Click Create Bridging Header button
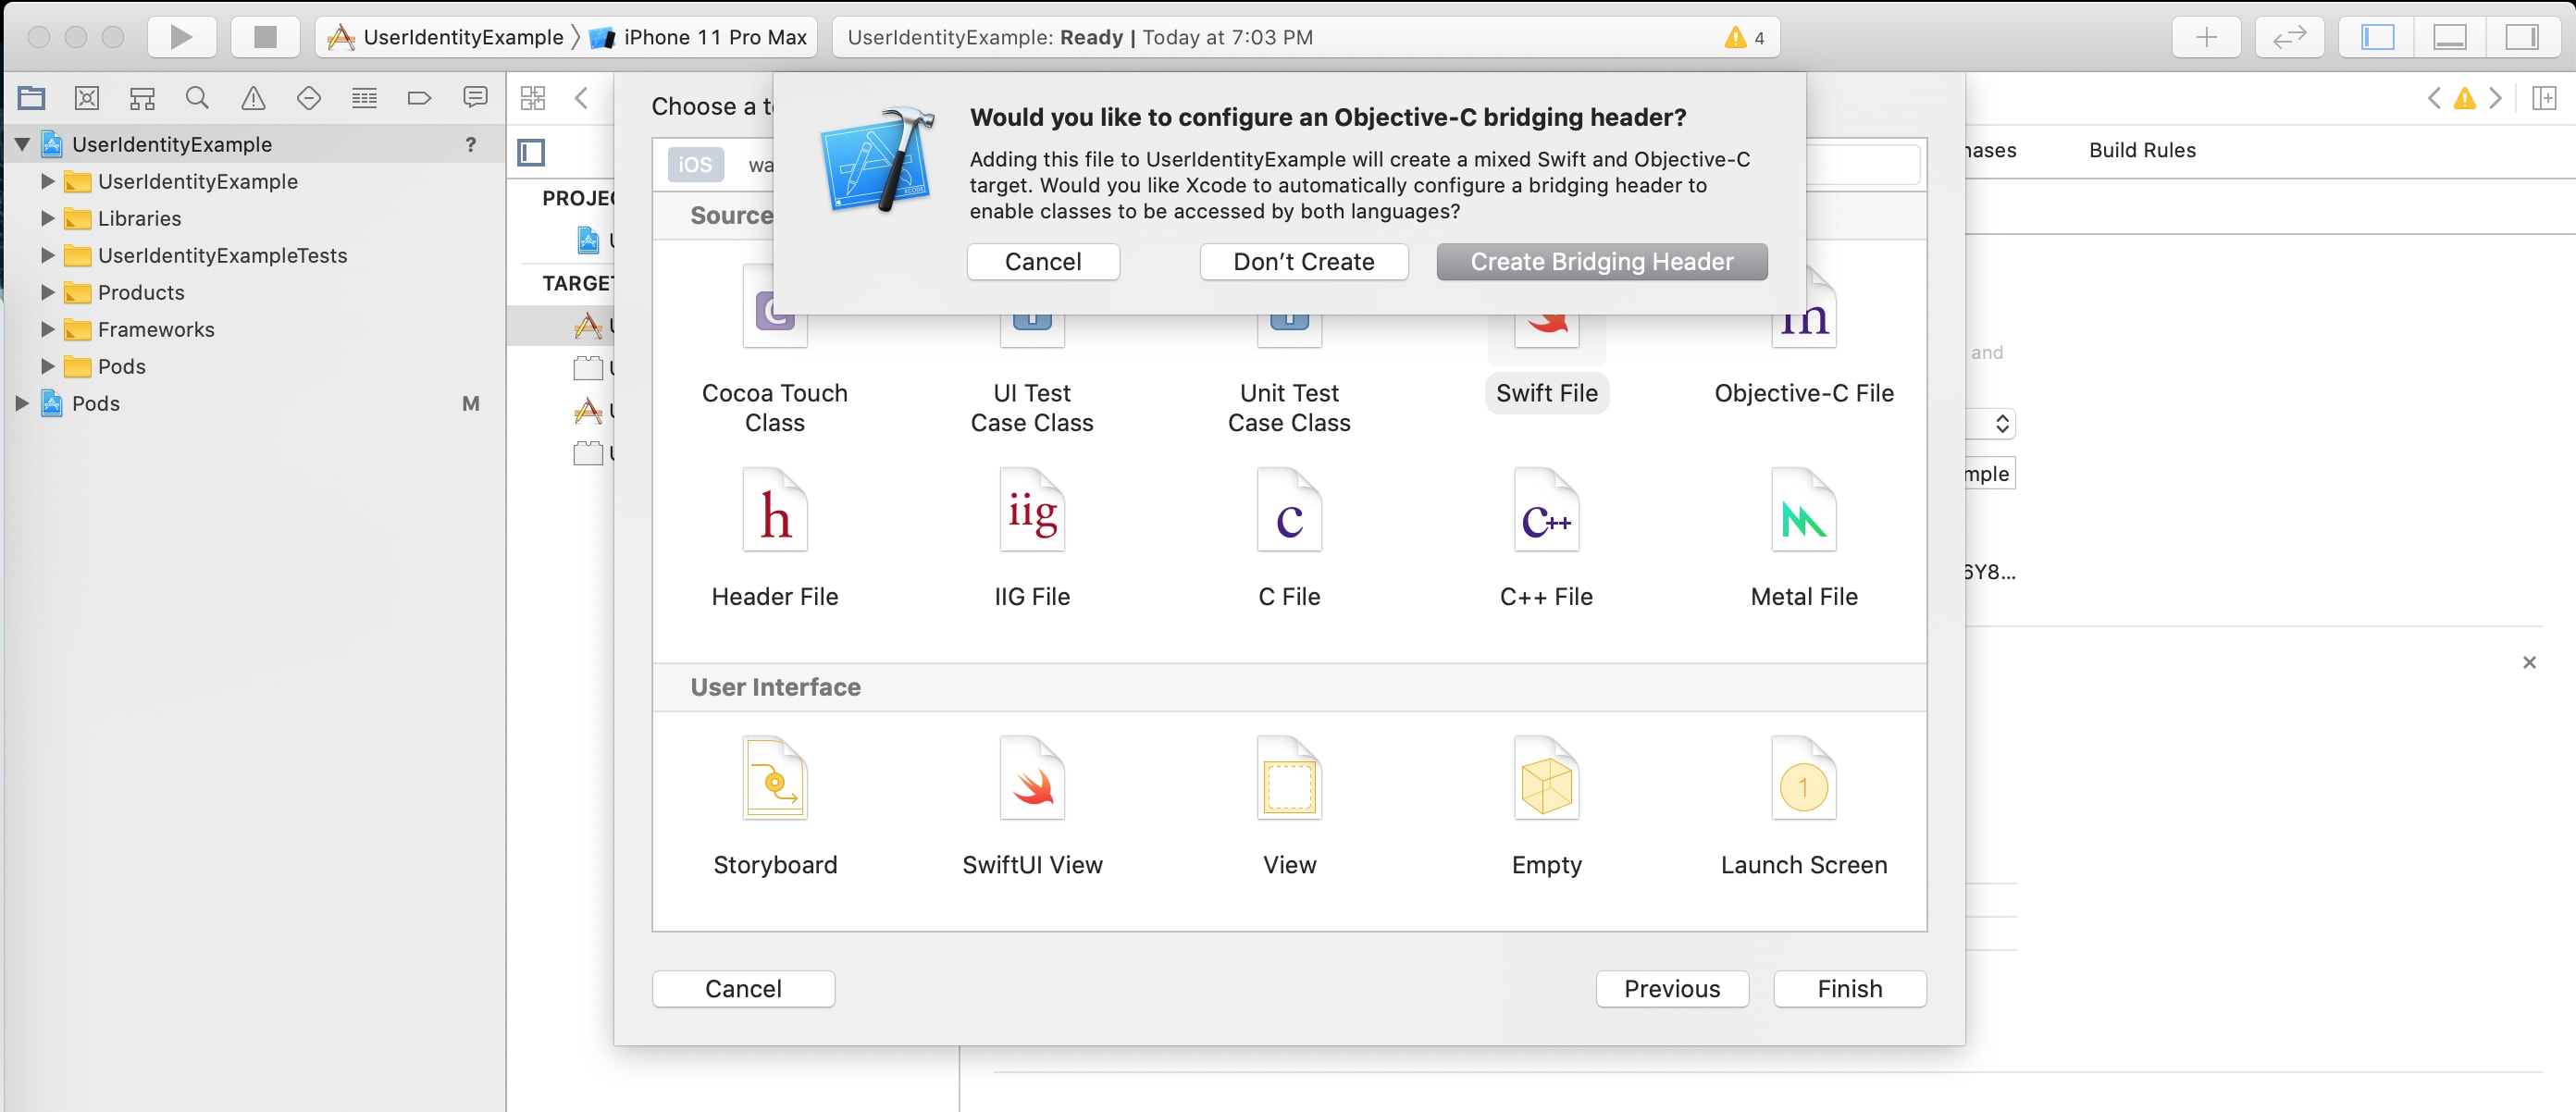The width and height of the screenshot is (2576, 1112). point(1602,260)
